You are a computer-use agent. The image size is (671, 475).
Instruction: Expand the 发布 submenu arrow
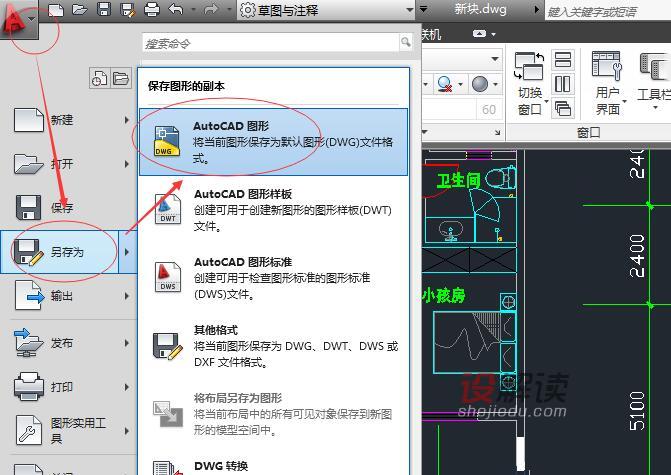(127, 343)
